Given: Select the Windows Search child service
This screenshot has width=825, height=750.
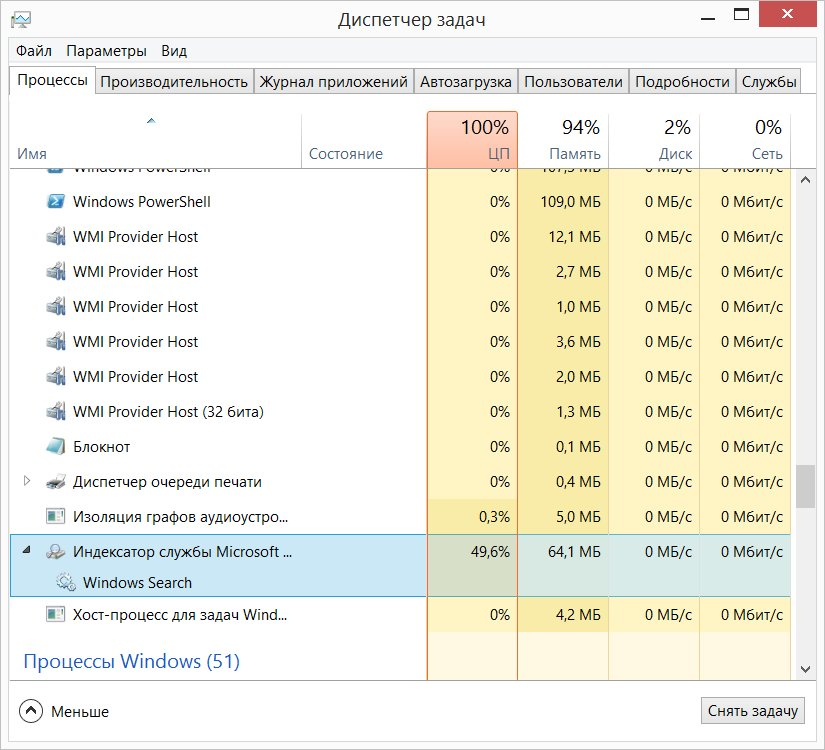Looking at the screenshot, I should [137, 583].
